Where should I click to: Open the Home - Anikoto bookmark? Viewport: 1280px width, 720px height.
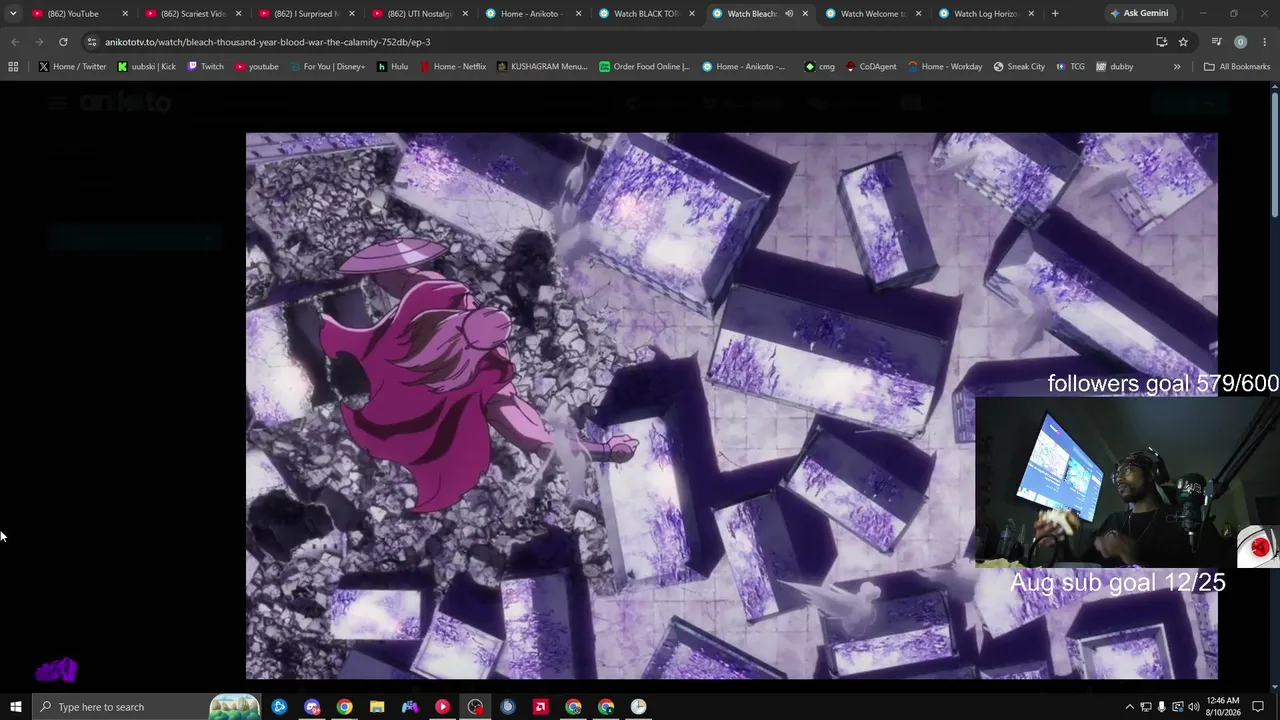(744, 66)
